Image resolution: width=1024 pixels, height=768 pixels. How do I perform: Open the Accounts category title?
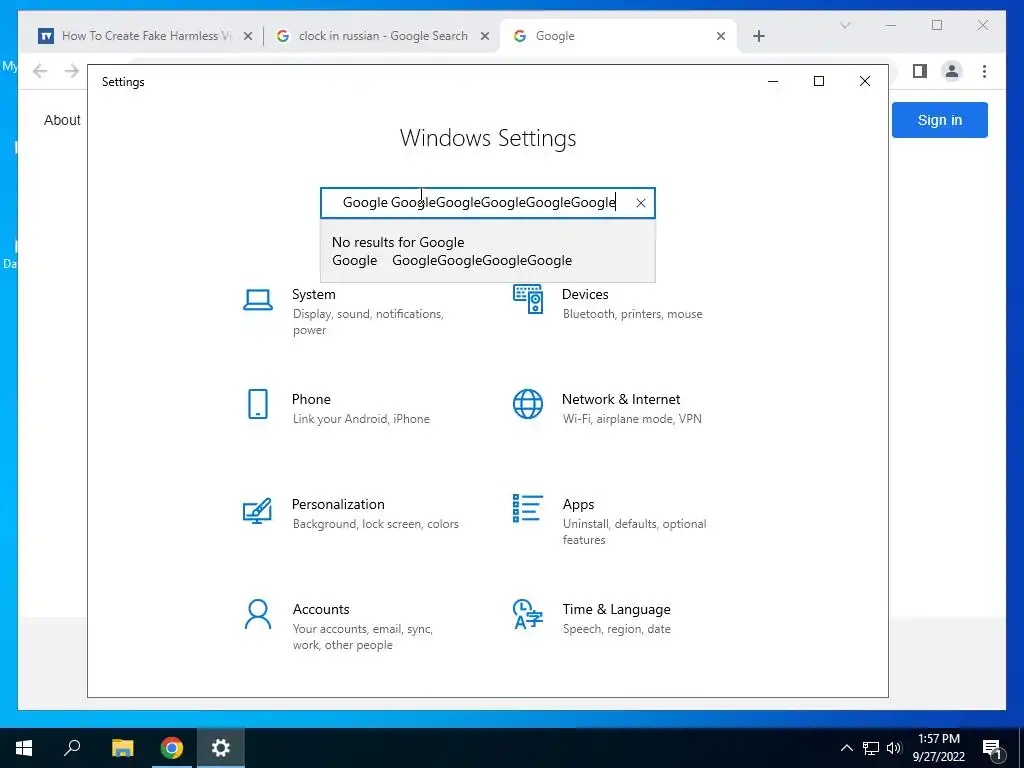click(321, 610)
